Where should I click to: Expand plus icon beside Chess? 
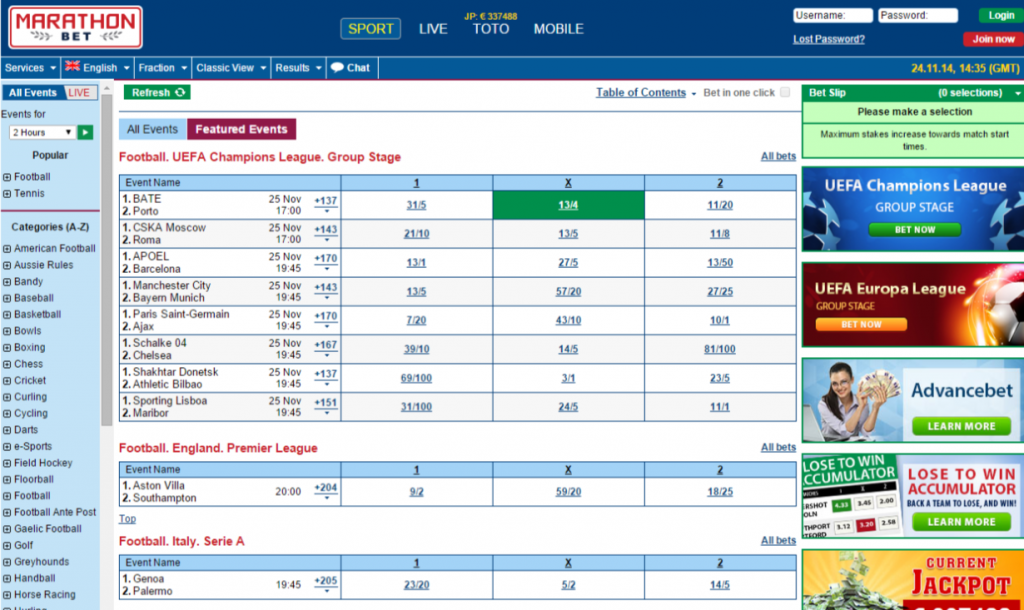7,364
